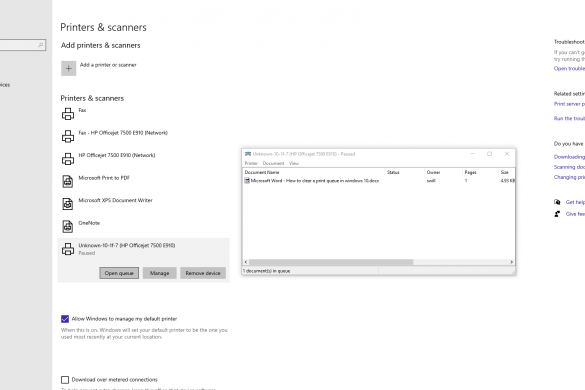Click the Open troubleshooter link
Image resolution: width=585 pixels, height=390 pixels.
pyautogui.click(x=569, y=69)
